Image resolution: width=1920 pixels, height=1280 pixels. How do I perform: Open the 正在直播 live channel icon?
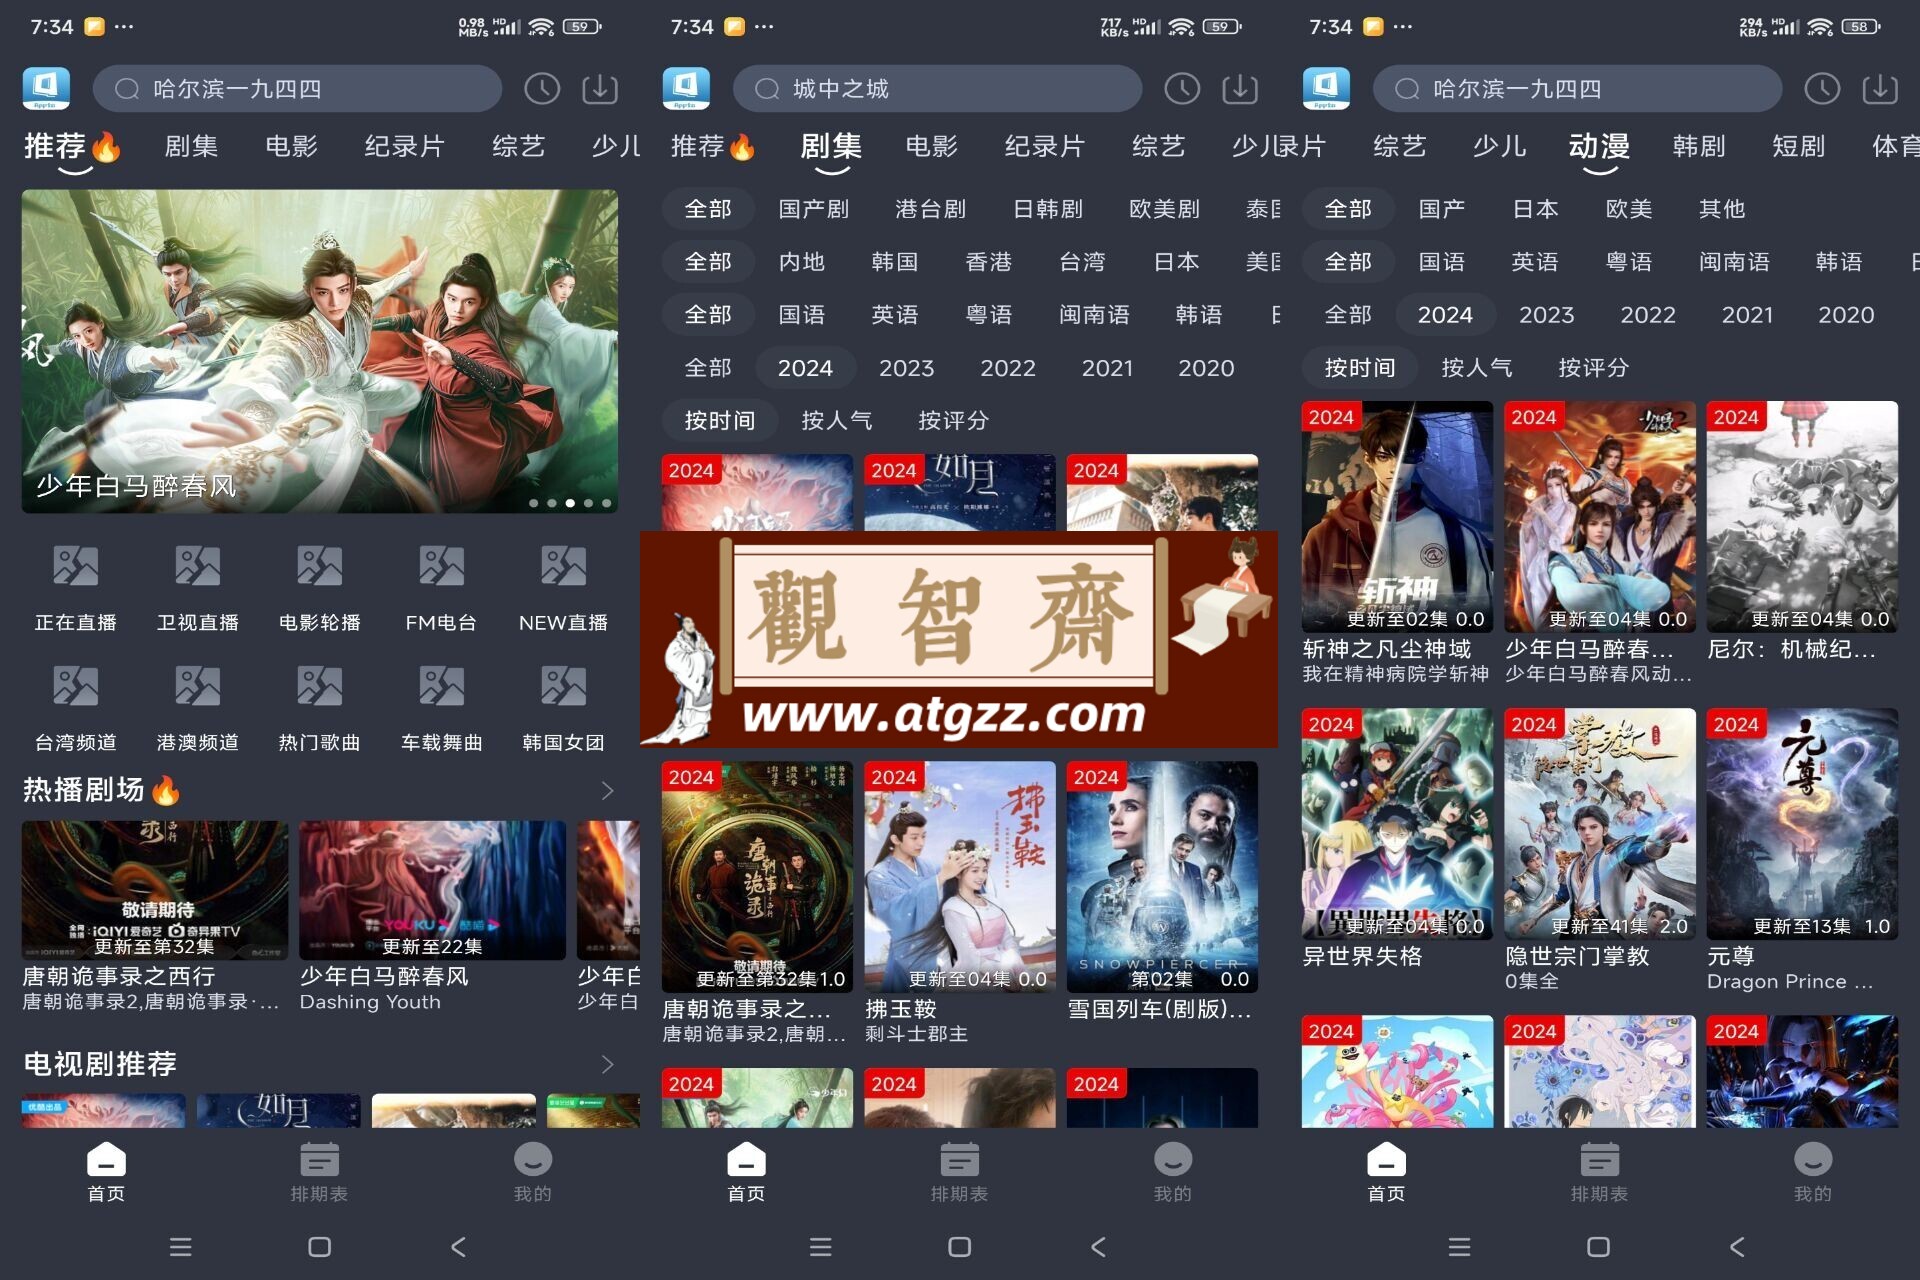point(76,566)
